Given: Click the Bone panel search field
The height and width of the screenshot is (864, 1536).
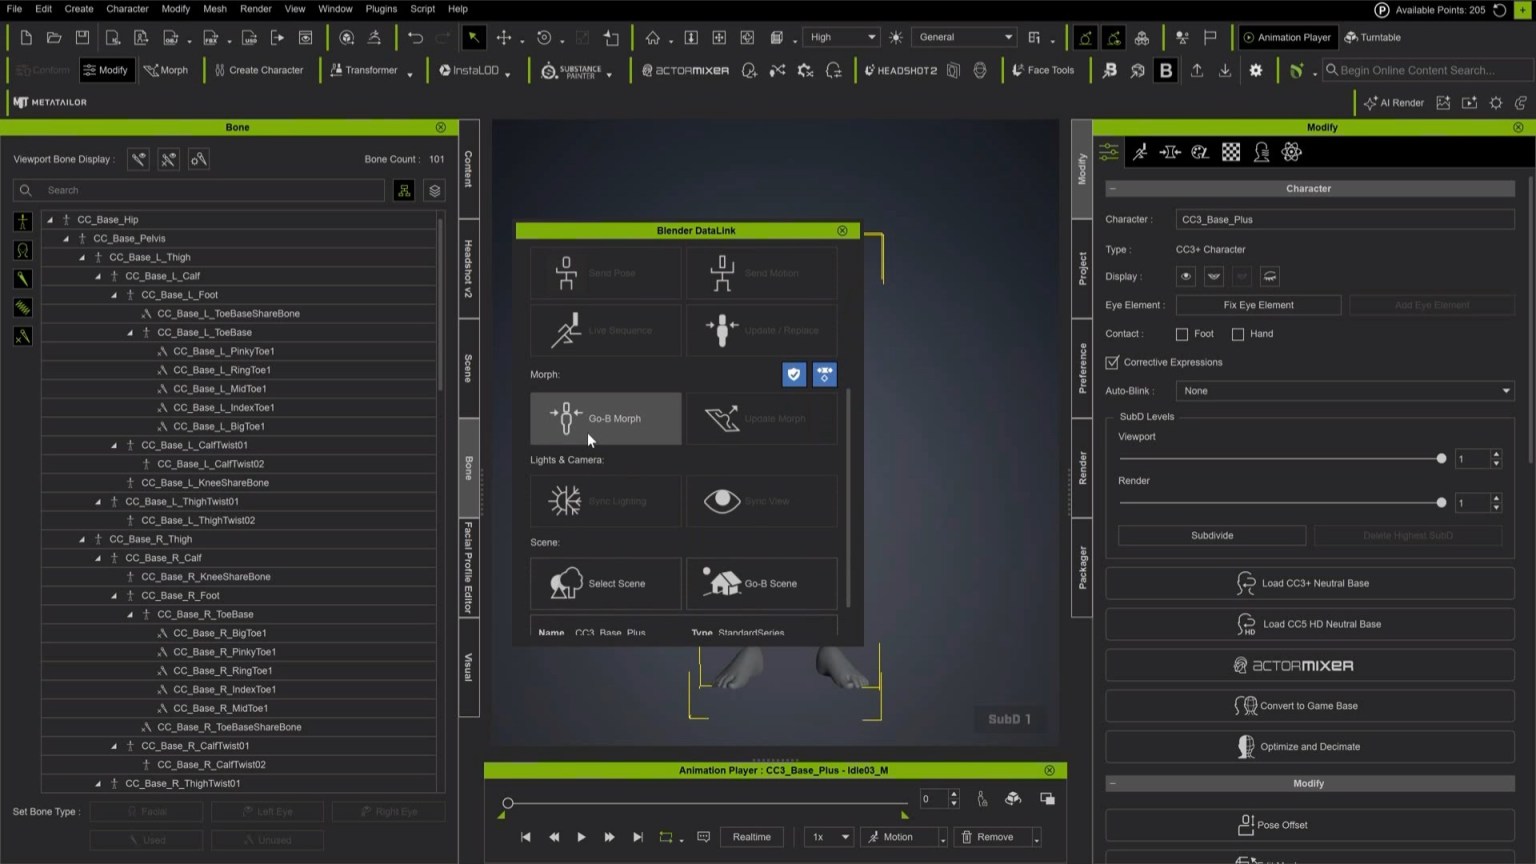Looking at the screenshot, I should [x=199, y=190].
